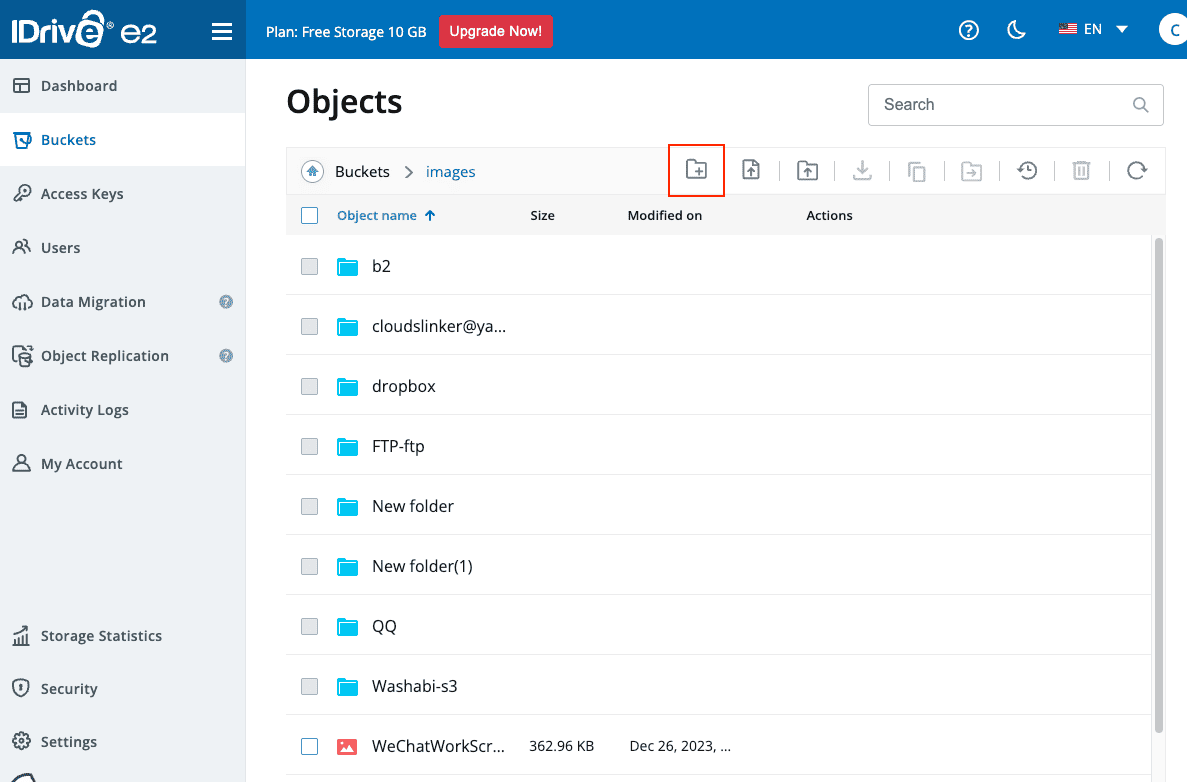Open Activity Logs from the sidebar
The height and width of the screenshot is (782, 1187).
(85, 409)
